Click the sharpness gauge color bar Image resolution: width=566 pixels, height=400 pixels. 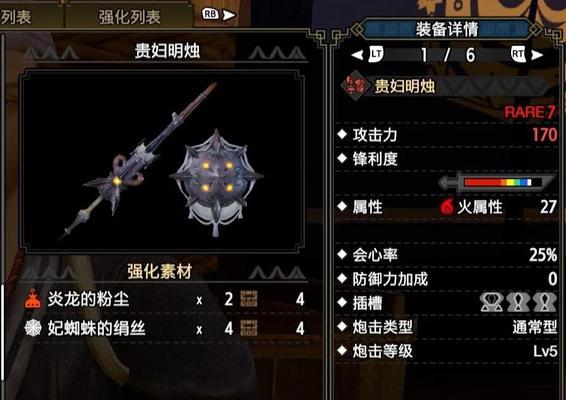click(x=498, y=182)
